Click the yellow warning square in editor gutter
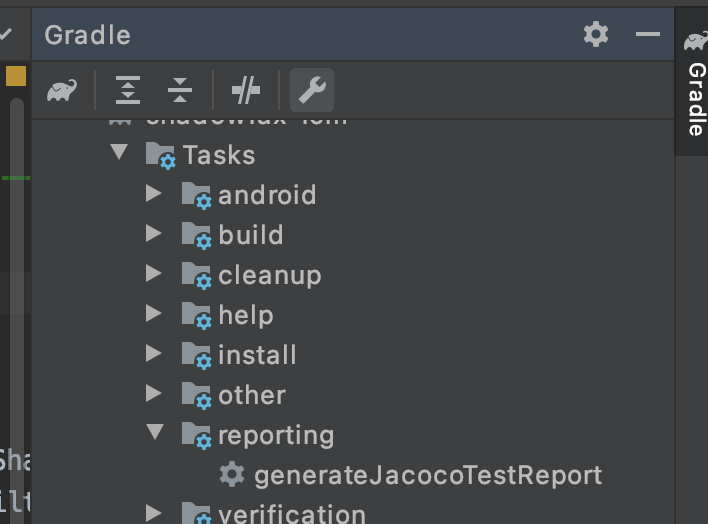The height and width of the screenshot is (524, 708). point(16,76)
